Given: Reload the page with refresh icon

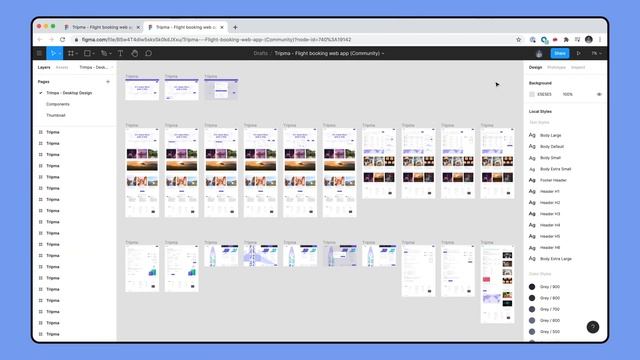Looking at the screenshot, I should pyautogui.click(x=62, y=40).
